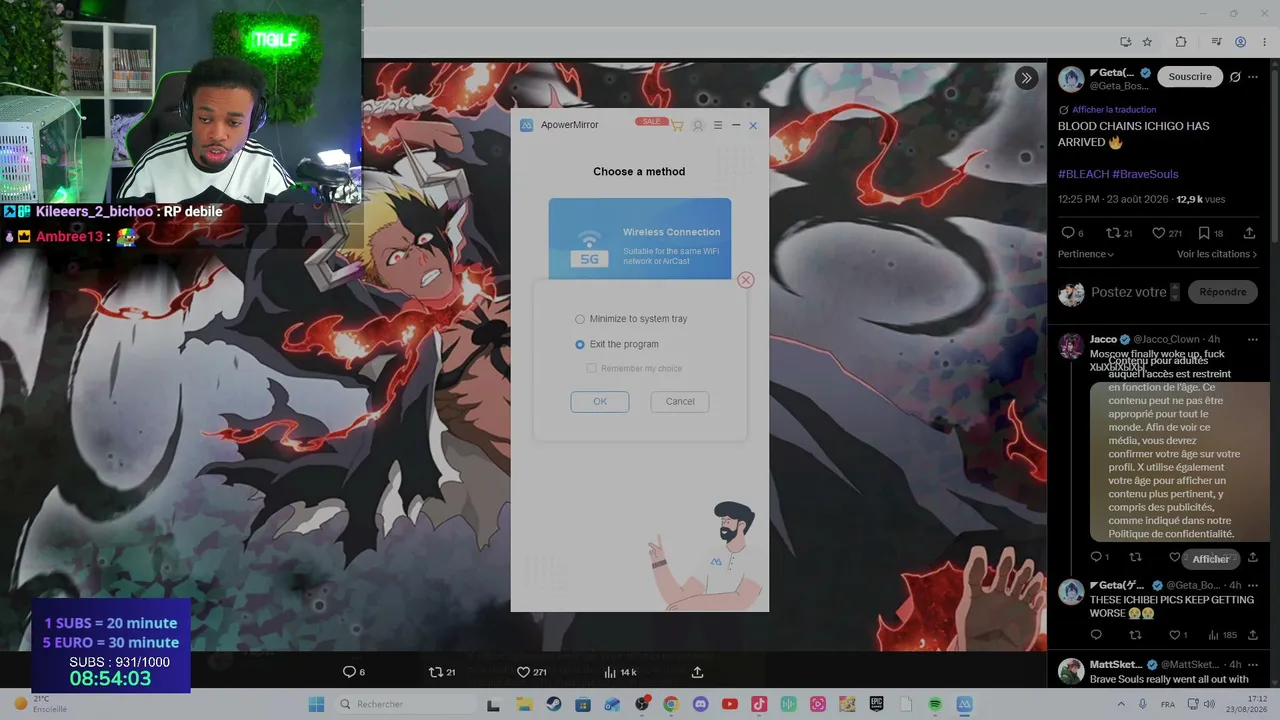Open the ApowerMirror account profile icon
1280x720 pixels.
(698, 126)
